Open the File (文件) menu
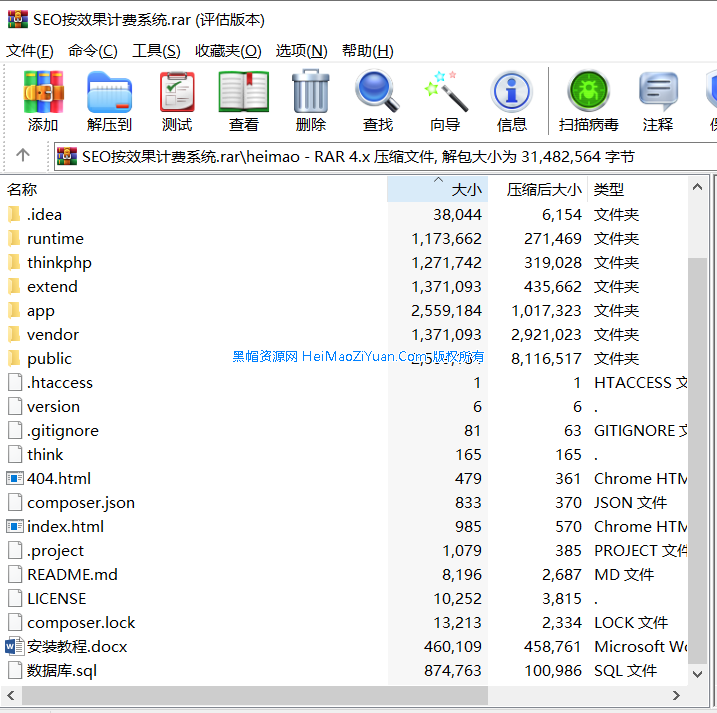This screenshot has height=713, width=717. 30,51
